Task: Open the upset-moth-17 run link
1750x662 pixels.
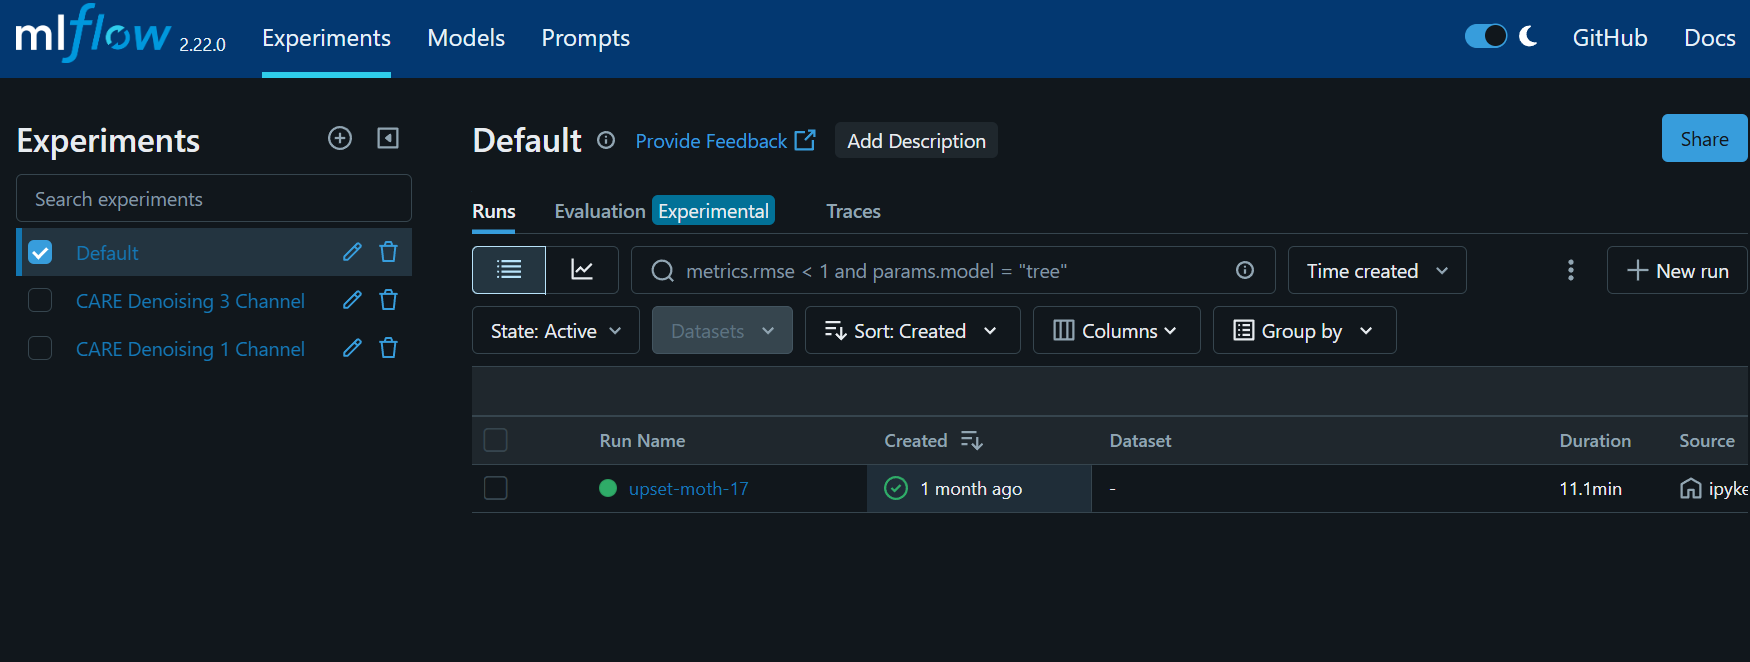Action: 688,488
